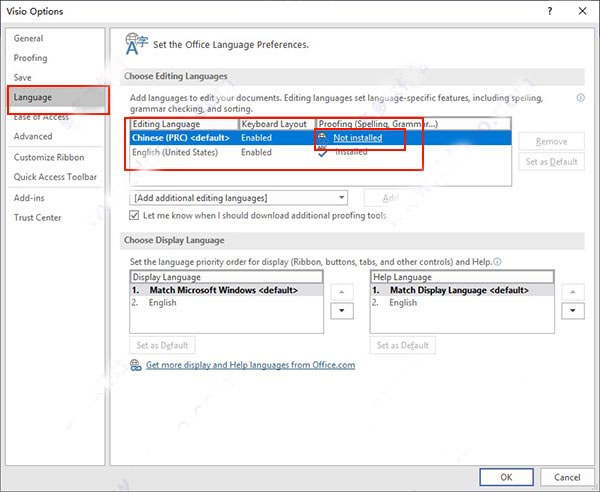Select English in the Help Language list

tap(462, 303)
